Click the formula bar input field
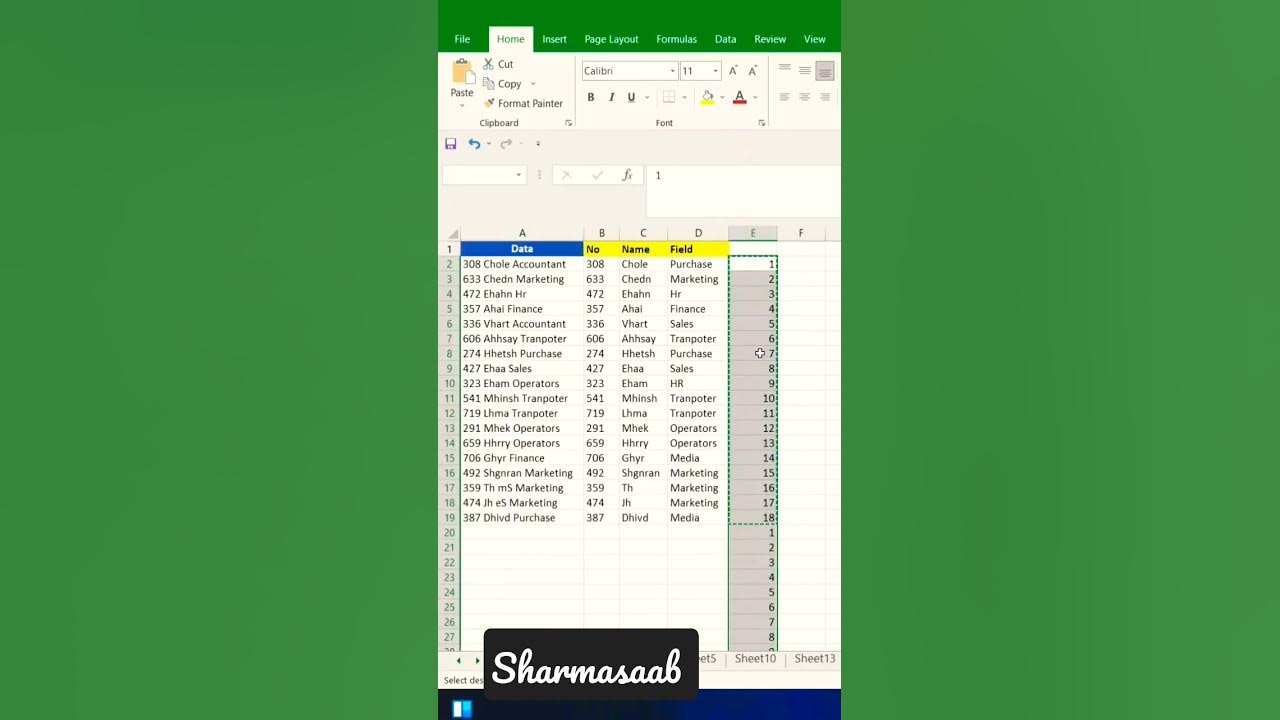1280x720 pixels. (x=743, y=190)
